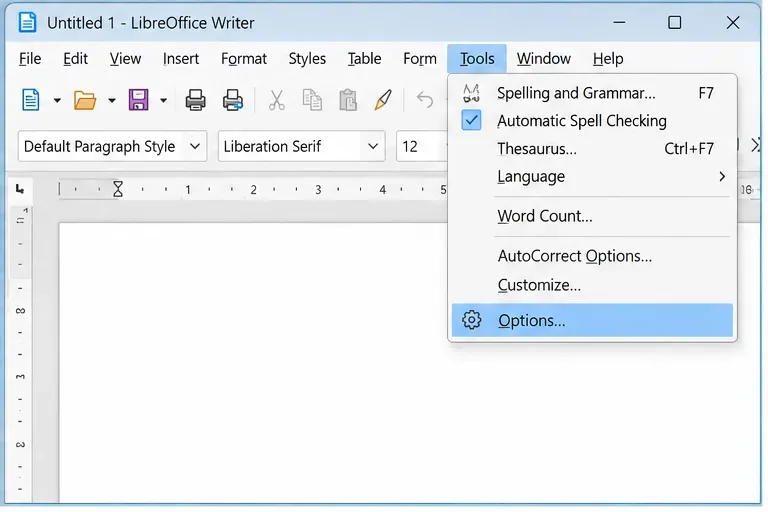The height and width of the screenshot is (512, 768).
Task: Open the Window menu
Action: 544,59
